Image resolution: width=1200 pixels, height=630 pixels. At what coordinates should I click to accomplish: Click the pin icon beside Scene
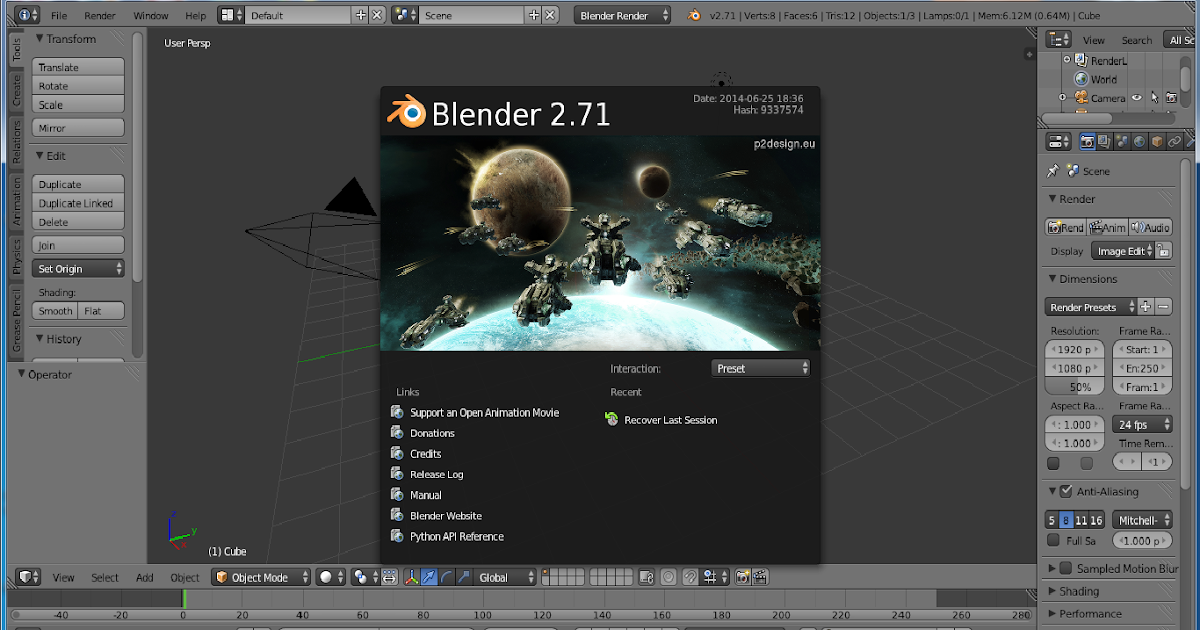(x=1053, y=171)
